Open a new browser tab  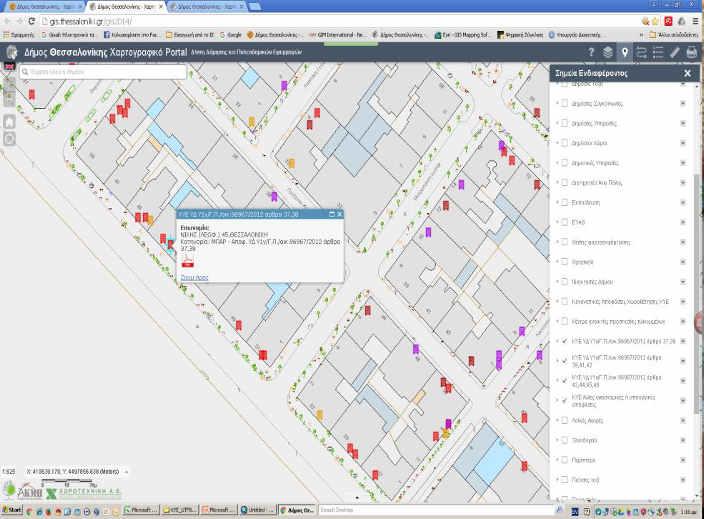pos(255,6)
